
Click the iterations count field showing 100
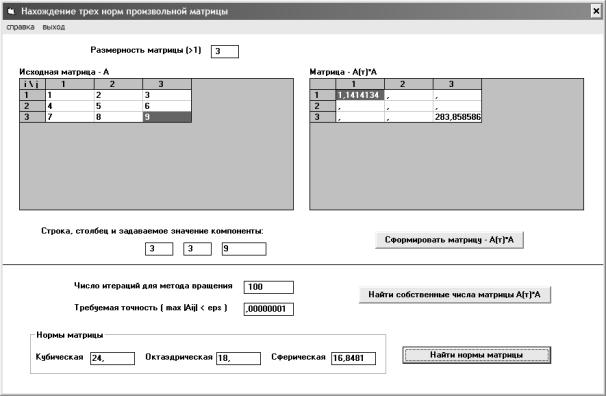(269, 287)
